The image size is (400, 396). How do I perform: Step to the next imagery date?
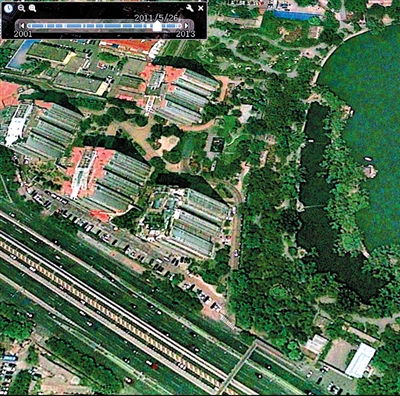point(187,26)
